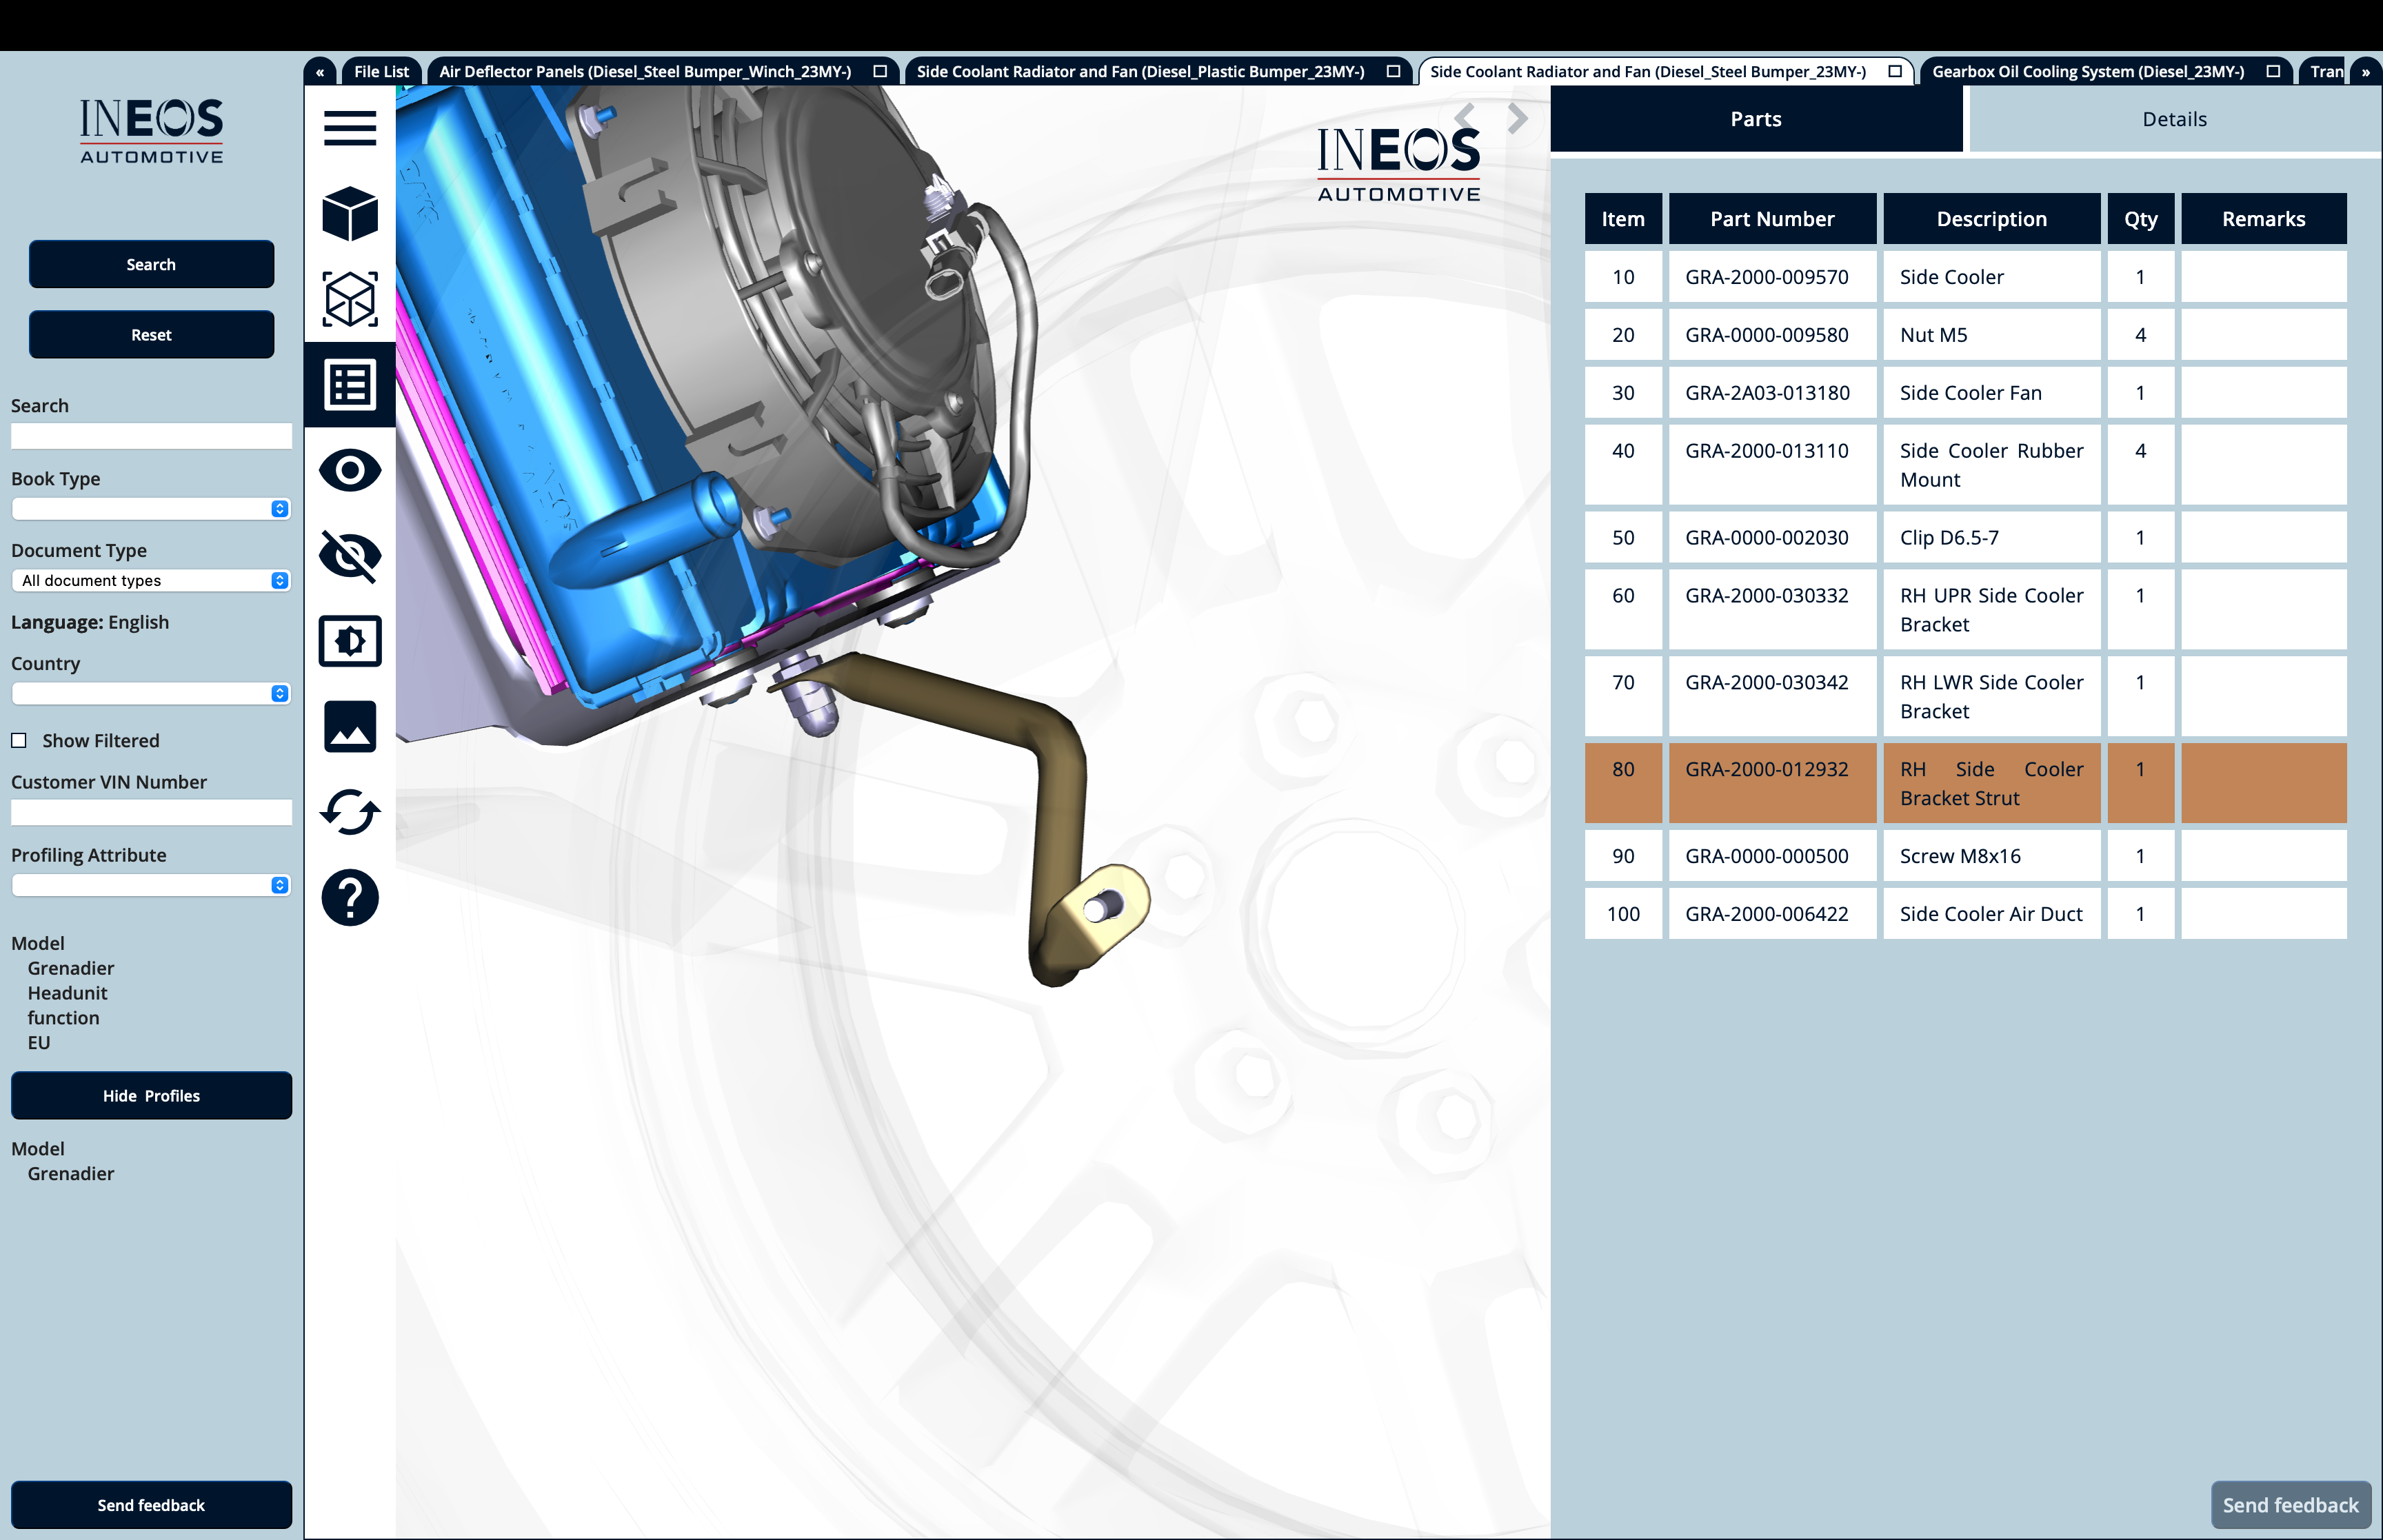
Task: Click the image snapshot icon
Action: (349, 726)
